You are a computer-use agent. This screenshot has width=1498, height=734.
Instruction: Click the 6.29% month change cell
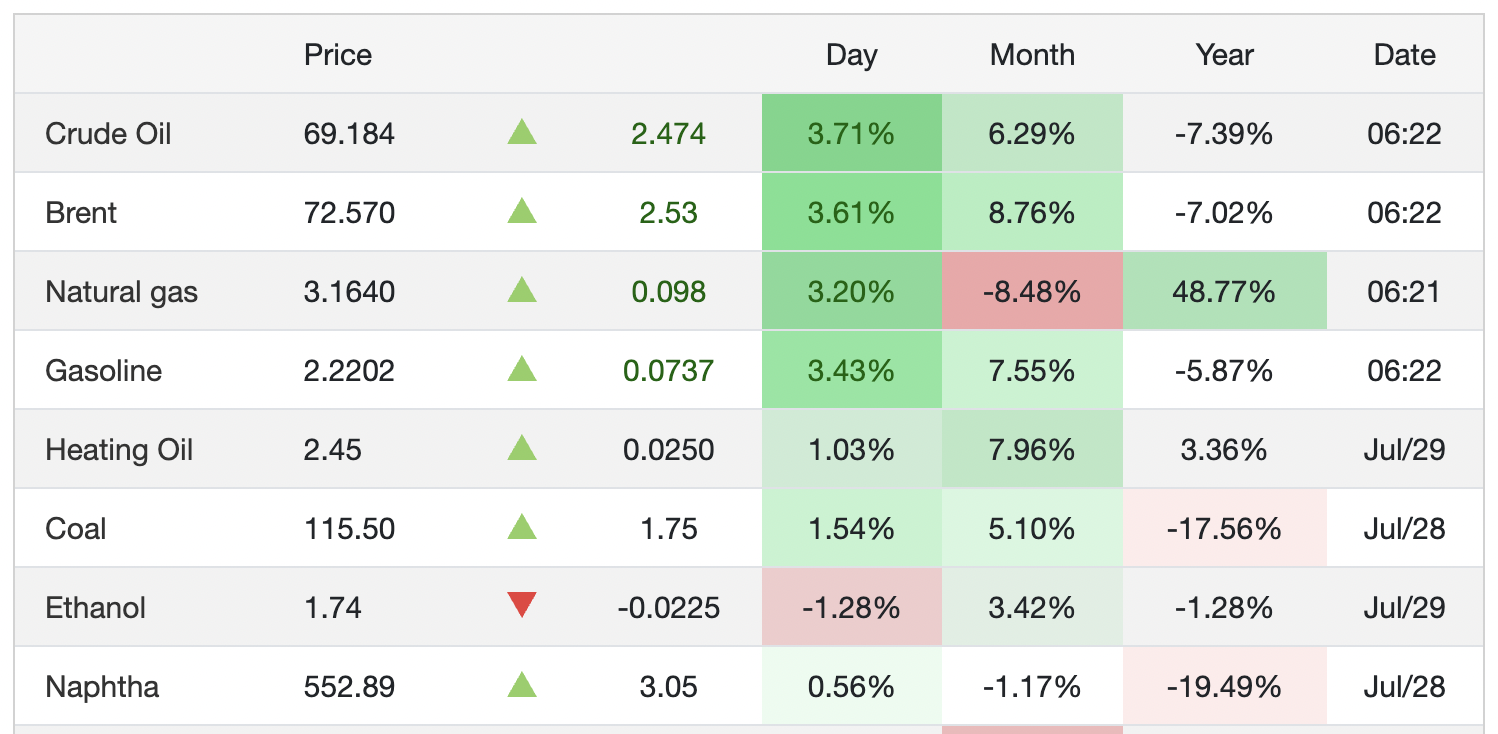pyautogui.click(x=1033, y=133)
